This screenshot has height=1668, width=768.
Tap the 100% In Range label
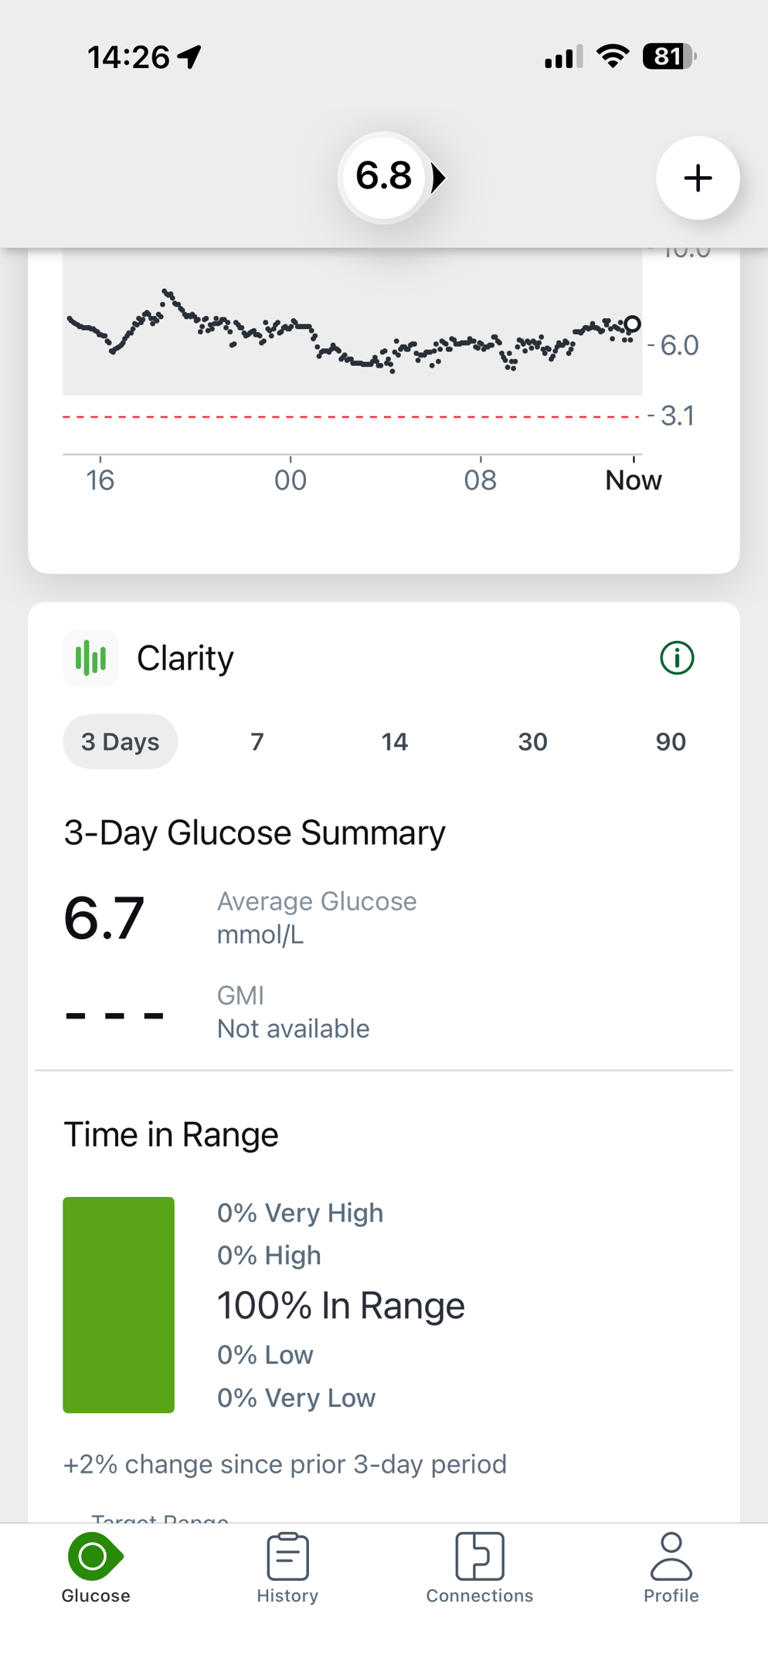click(340, 1306)
